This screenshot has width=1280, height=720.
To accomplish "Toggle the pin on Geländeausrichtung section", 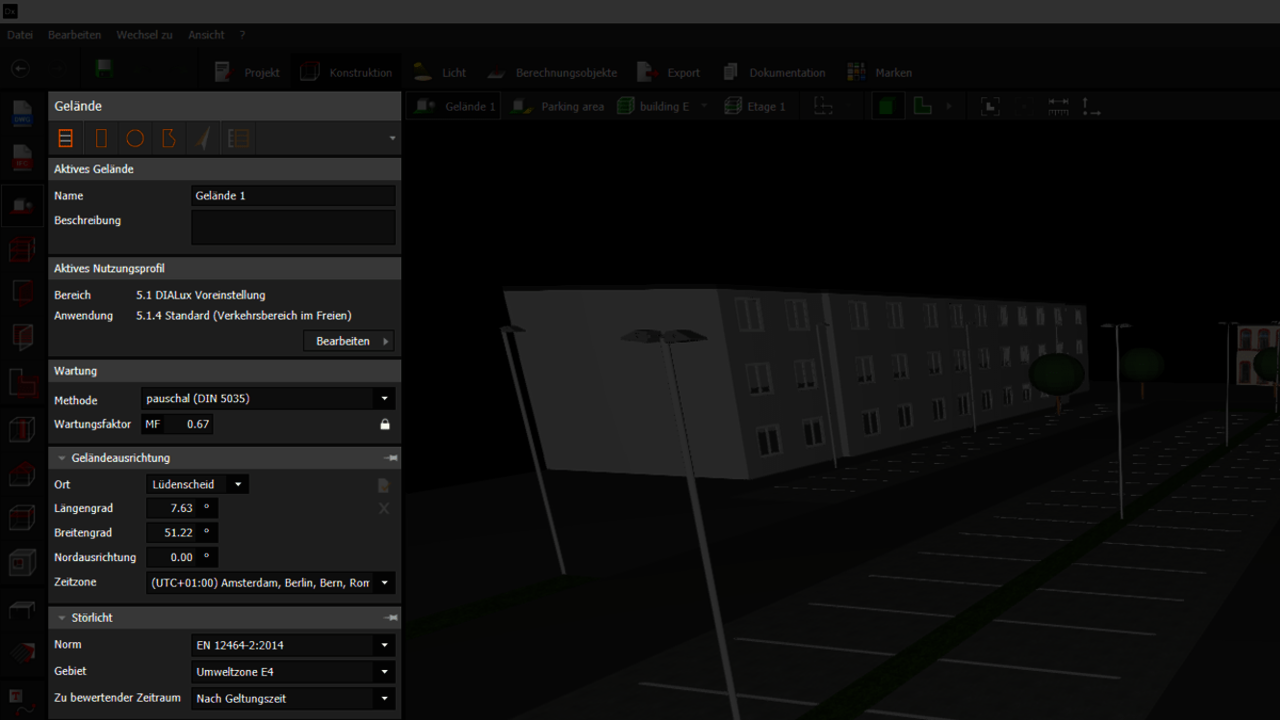I will coord(390,458).
